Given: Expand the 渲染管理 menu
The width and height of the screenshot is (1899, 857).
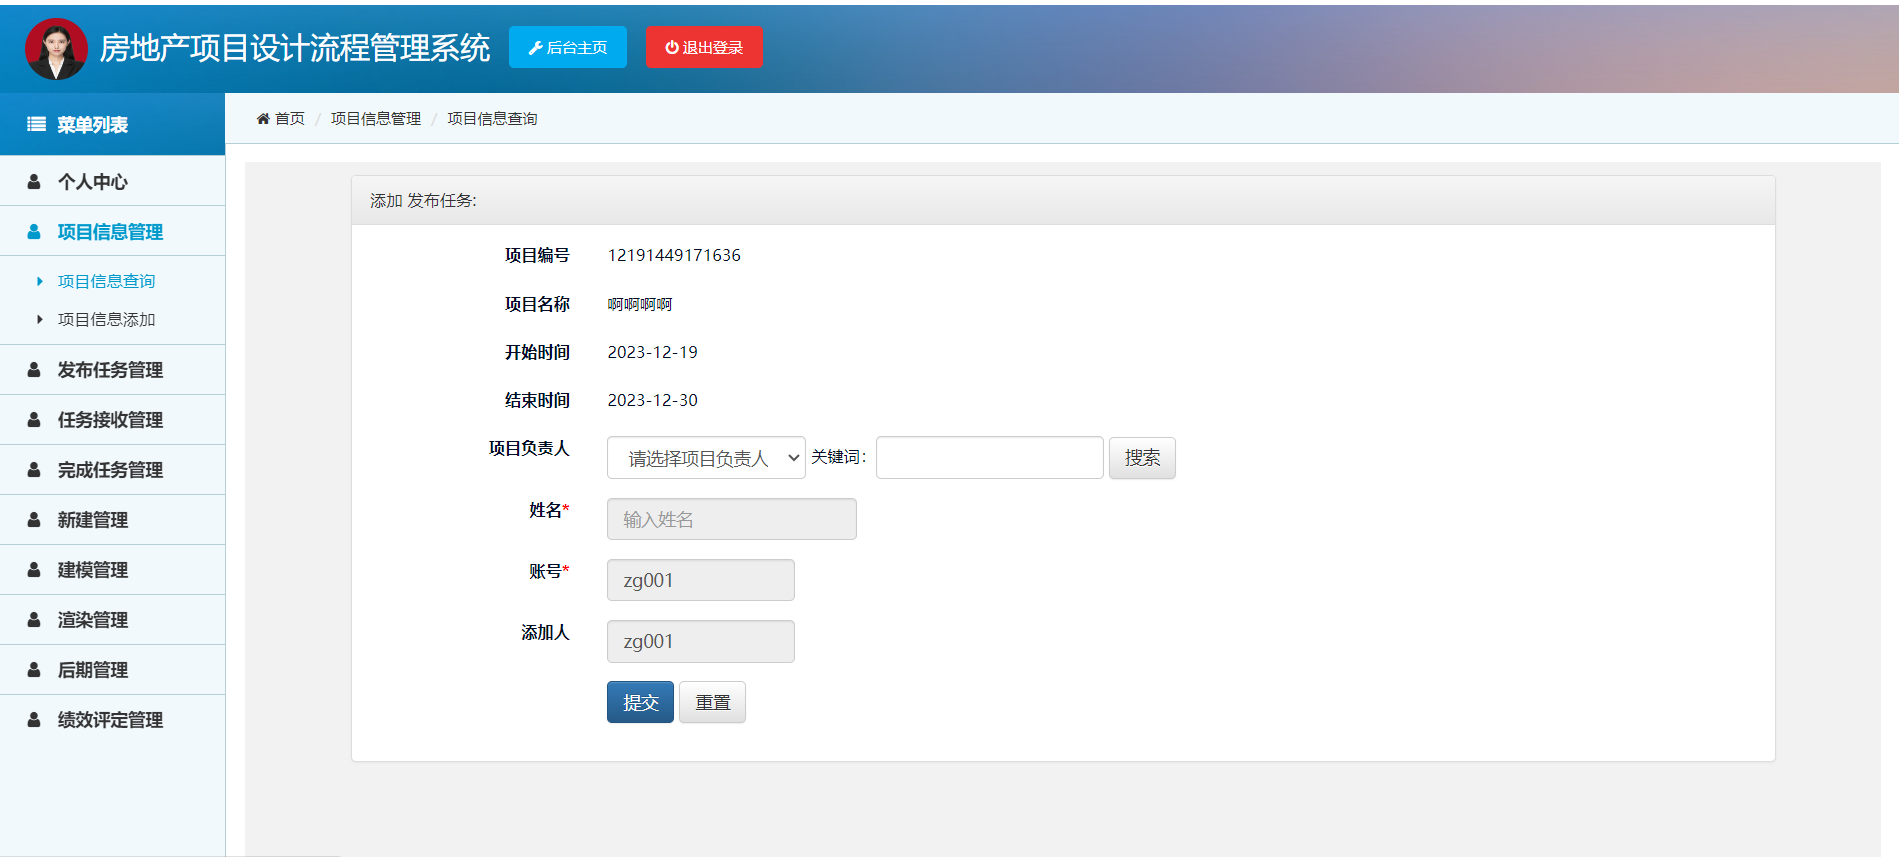Looking at the screenshot, I should [112, 619].
